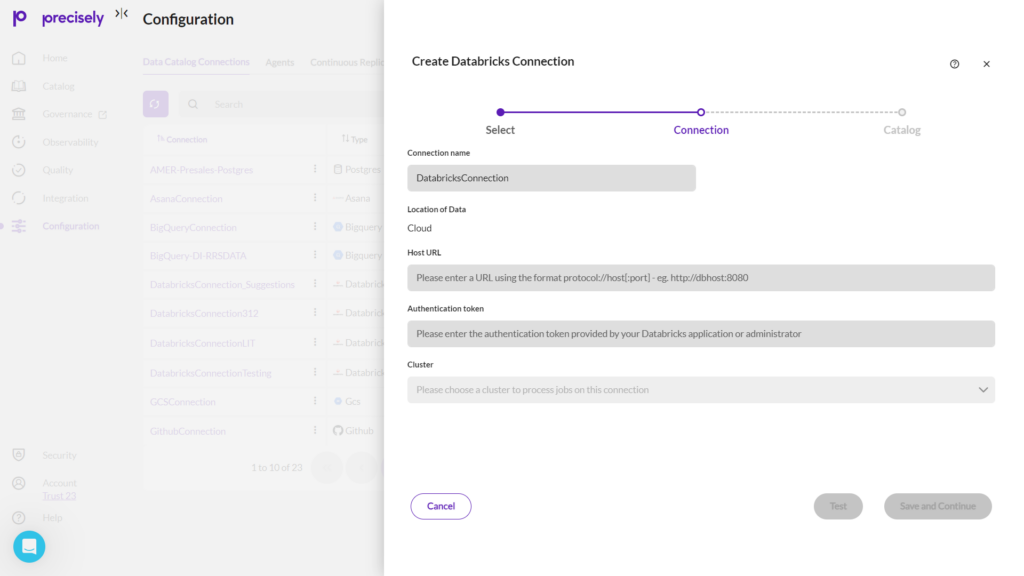Open the GithubConnection link
1024x576 pixels.
(187, 431)
